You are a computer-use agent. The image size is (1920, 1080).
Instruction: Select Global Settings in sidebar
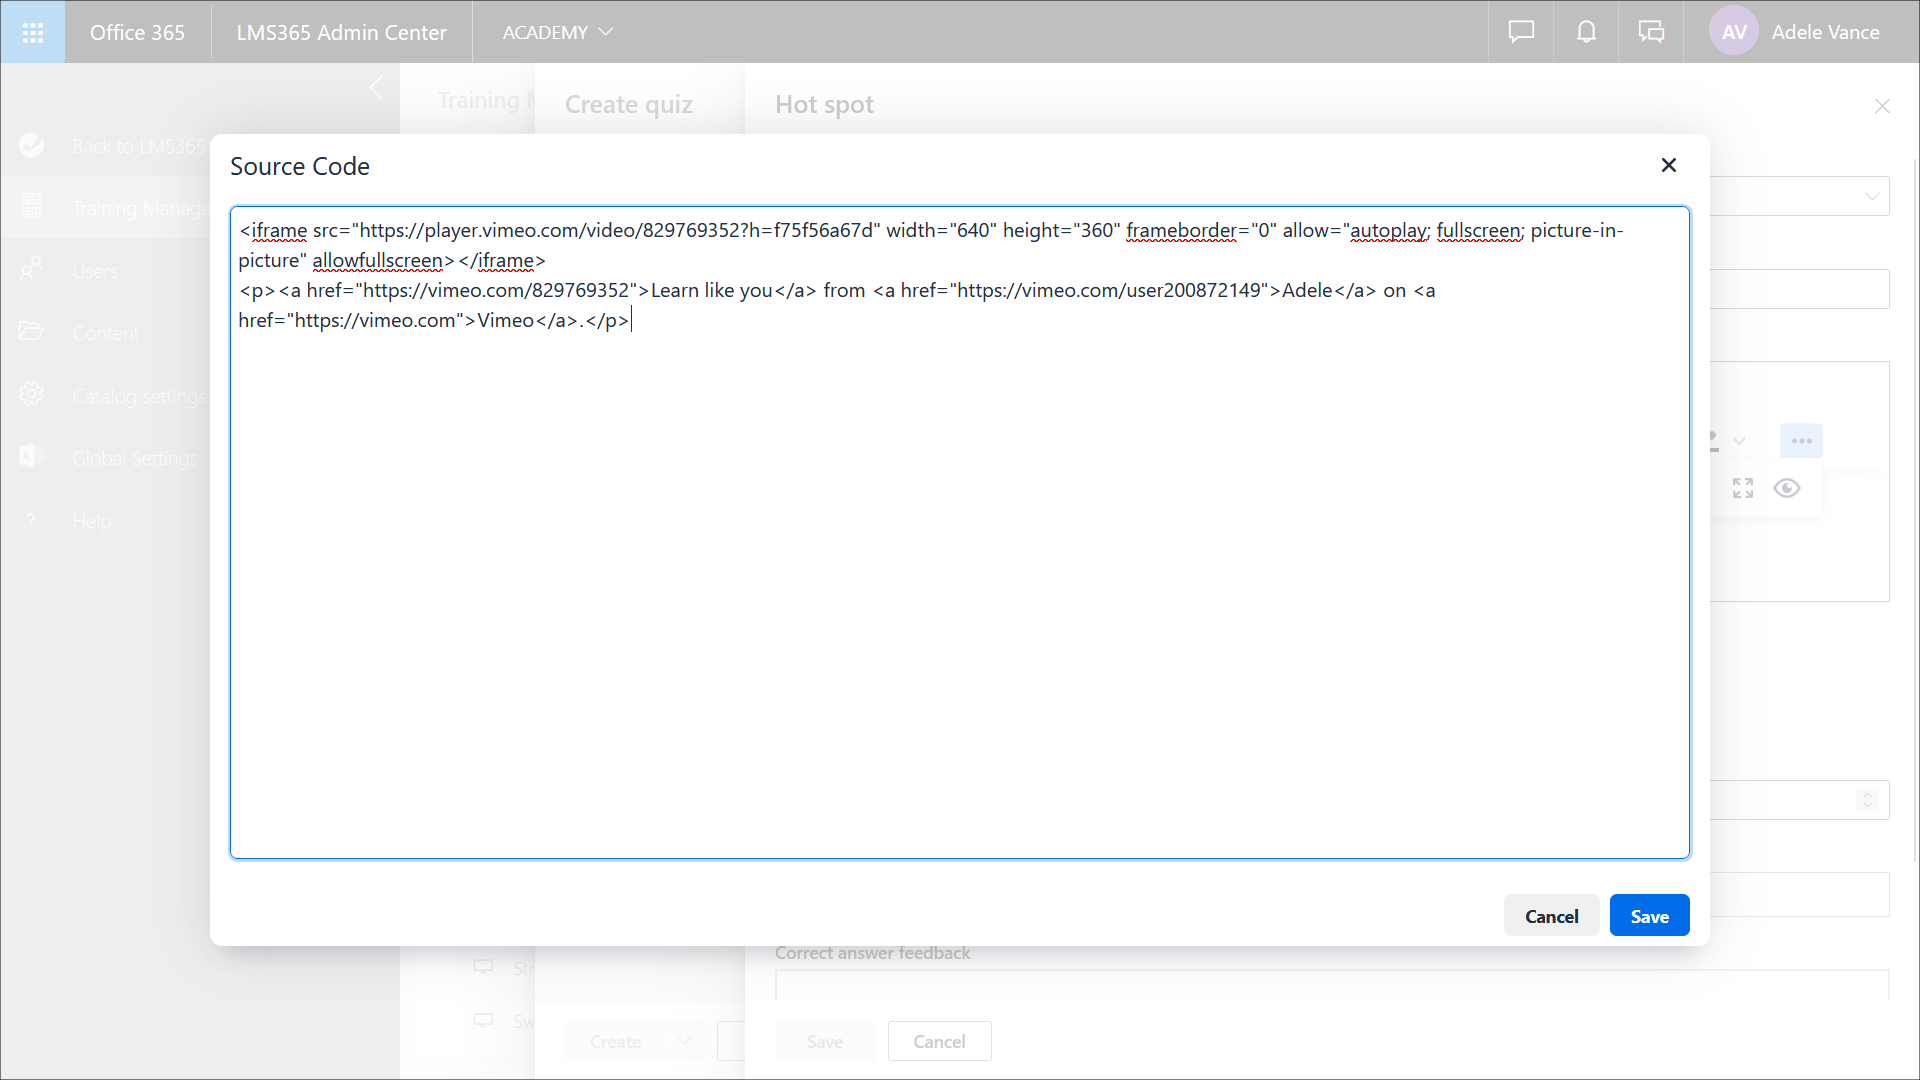click(134, 458)
